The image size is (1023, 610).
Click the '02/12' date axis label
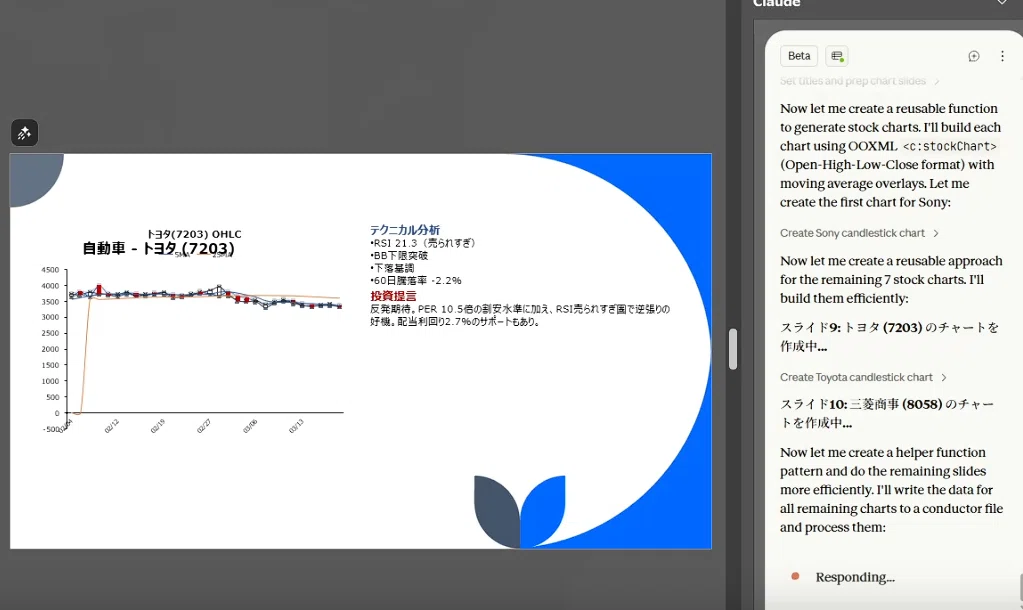(112, 427)
